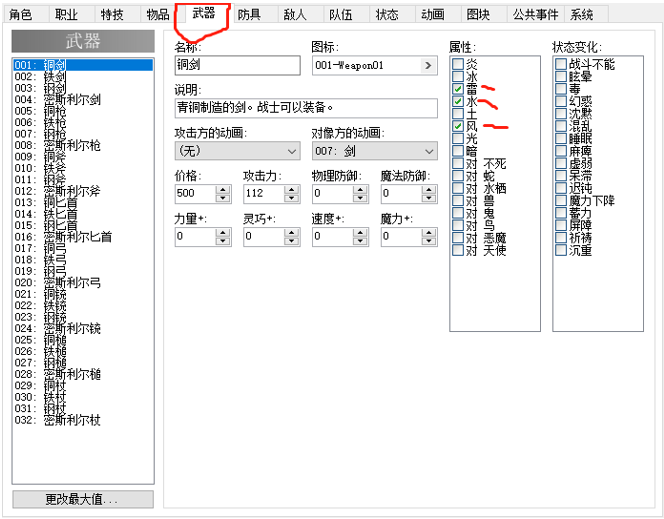Open the 状态 tab

[387, 14]
